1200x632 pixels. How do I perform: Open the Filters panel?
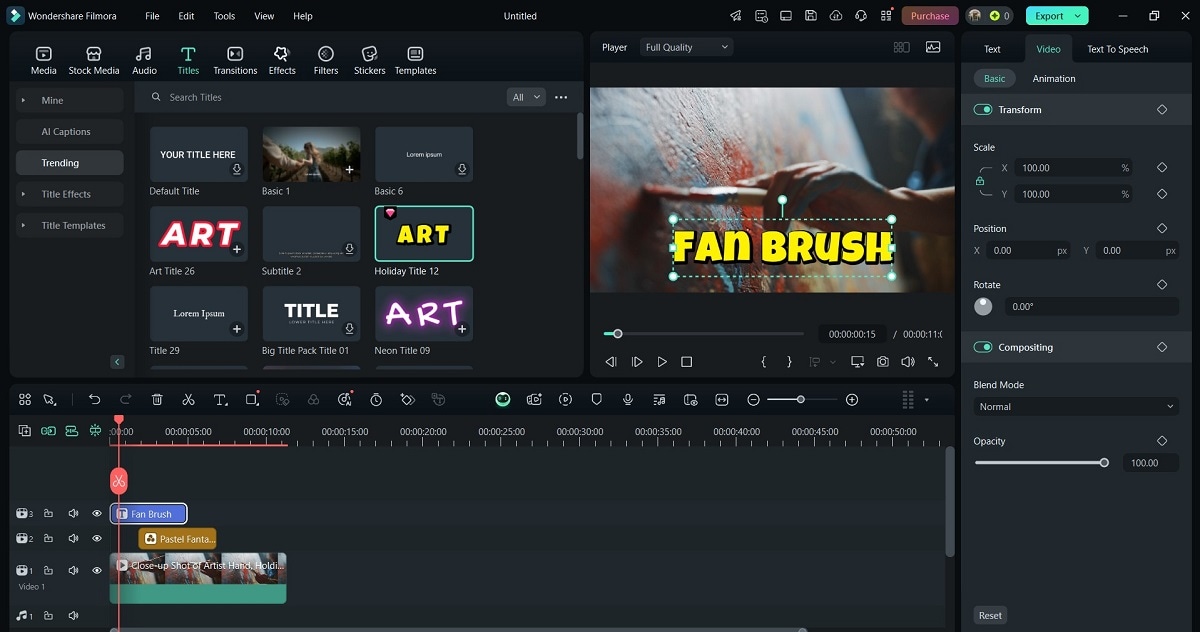point(326,60)
